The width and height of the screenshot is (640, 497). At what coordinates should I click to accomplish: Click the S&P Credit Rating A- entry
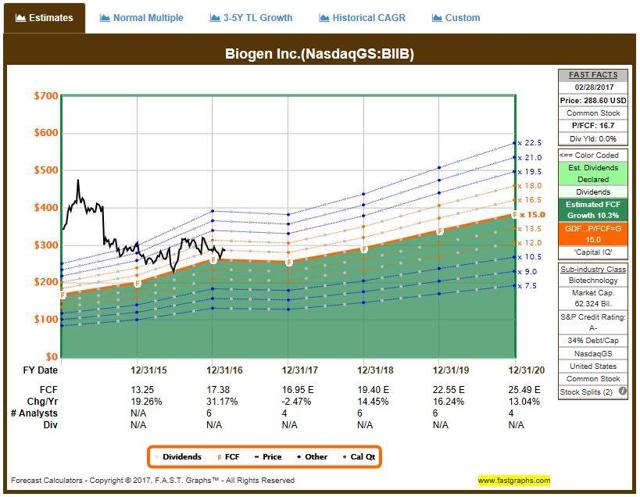click(593, 322)
